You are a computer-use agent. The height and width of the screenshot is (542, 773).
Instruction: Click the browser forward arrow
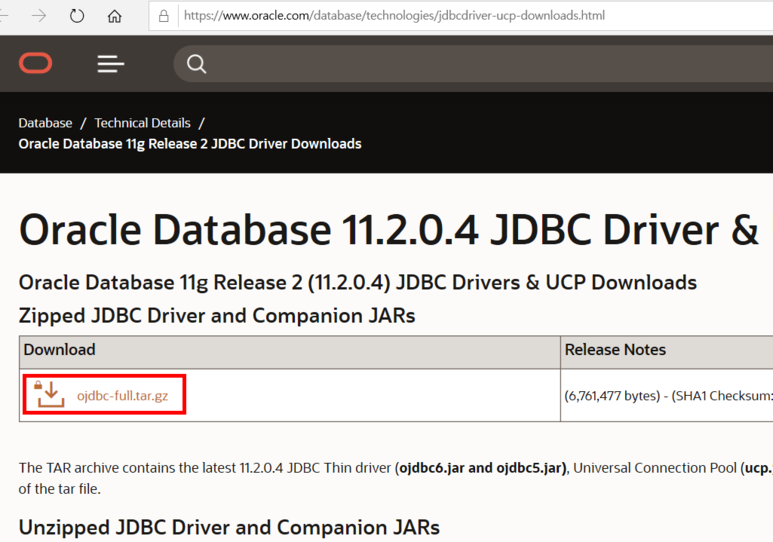tap(39, 16)
